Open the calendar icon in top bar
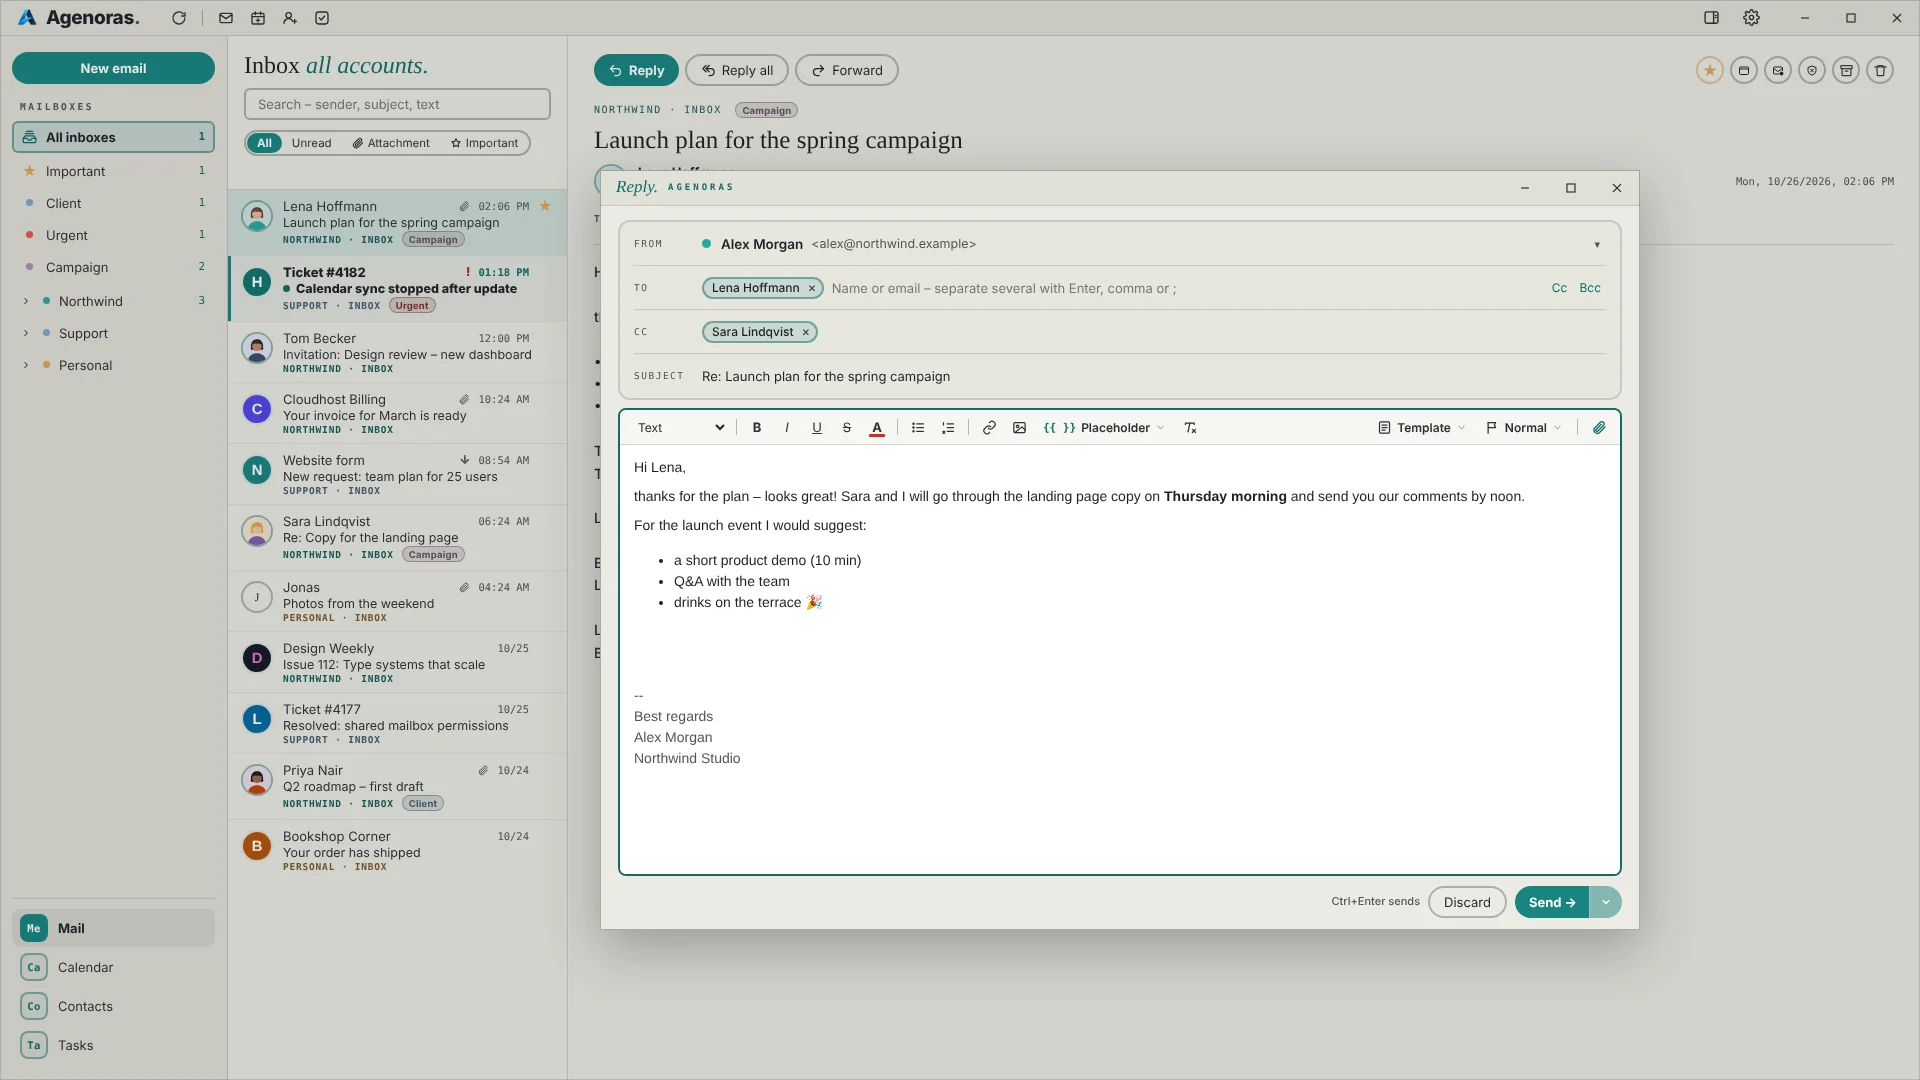 (258, 18)
